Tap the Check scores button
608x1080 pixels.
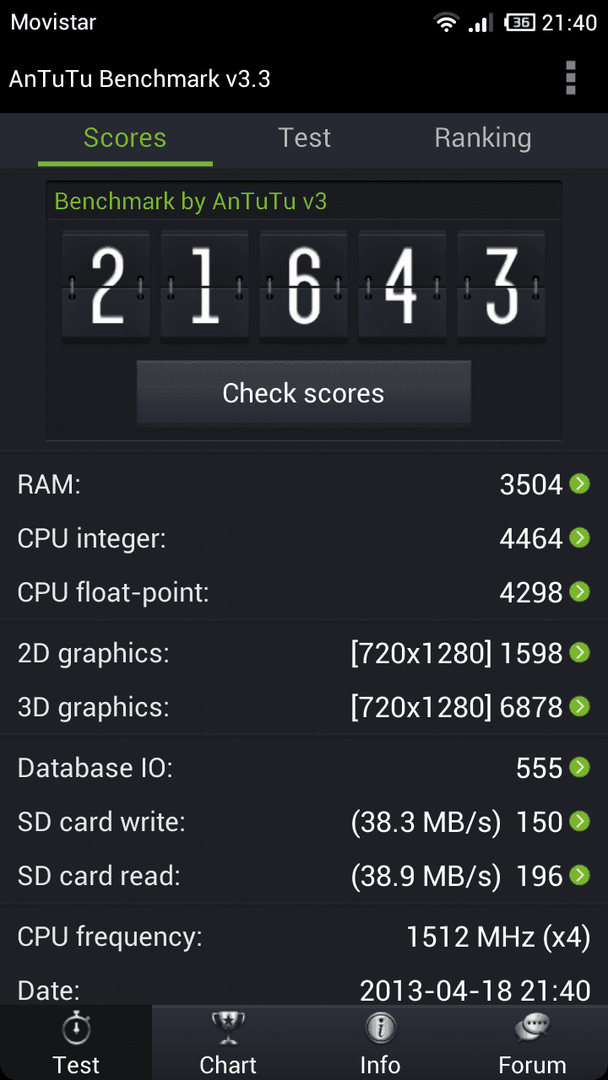point(304,393)
